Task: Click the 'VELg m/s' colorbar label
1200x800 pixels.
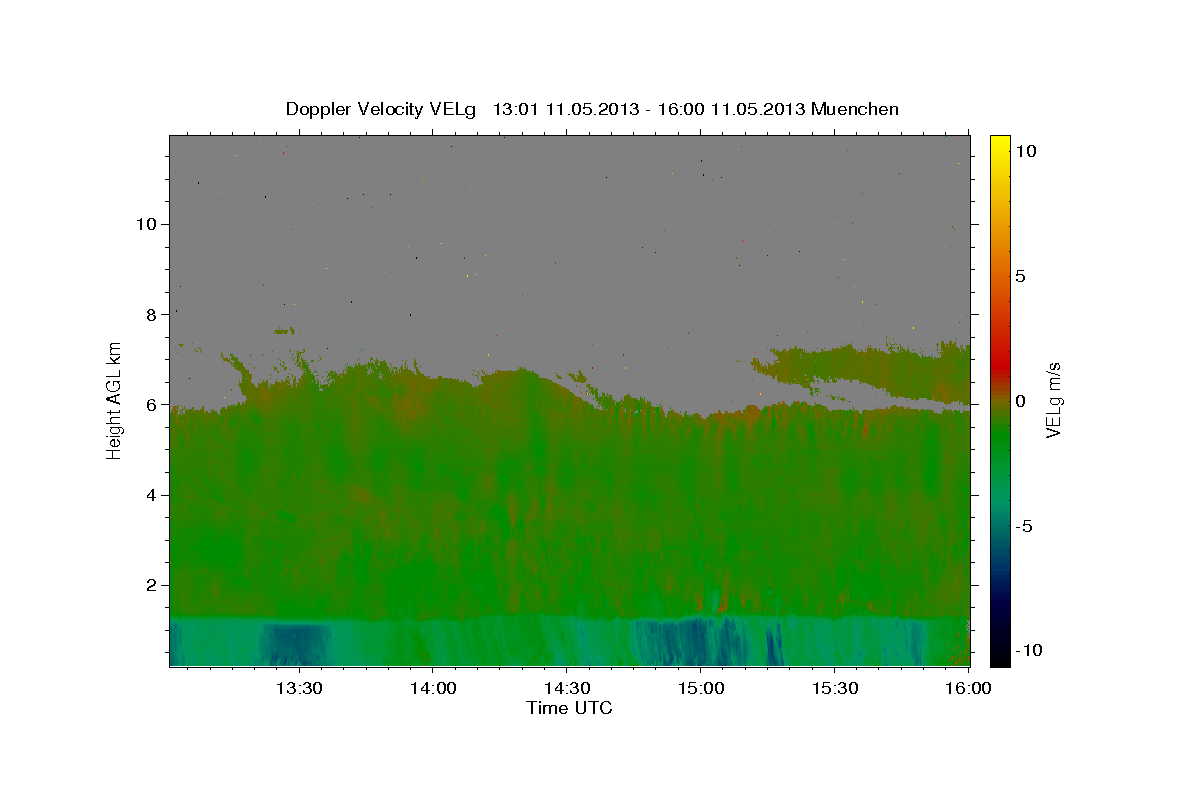Action: tap(1054, 401)
